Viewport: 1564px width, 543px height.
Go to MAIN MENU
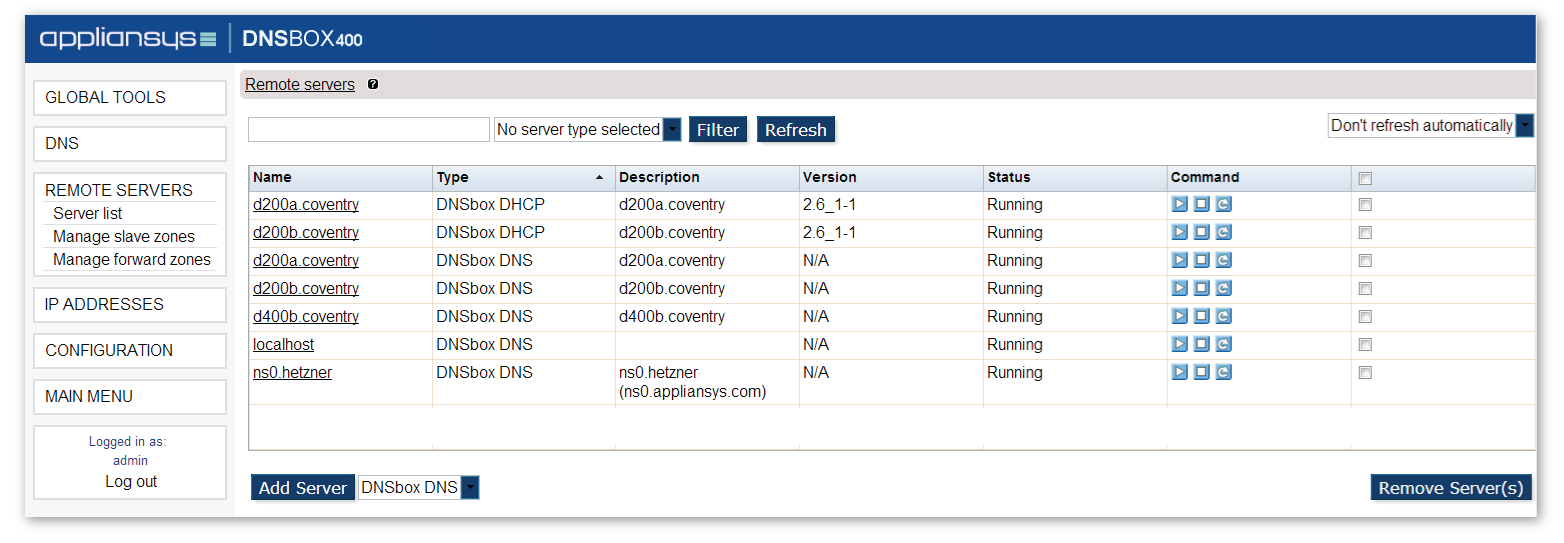(130, 397)
